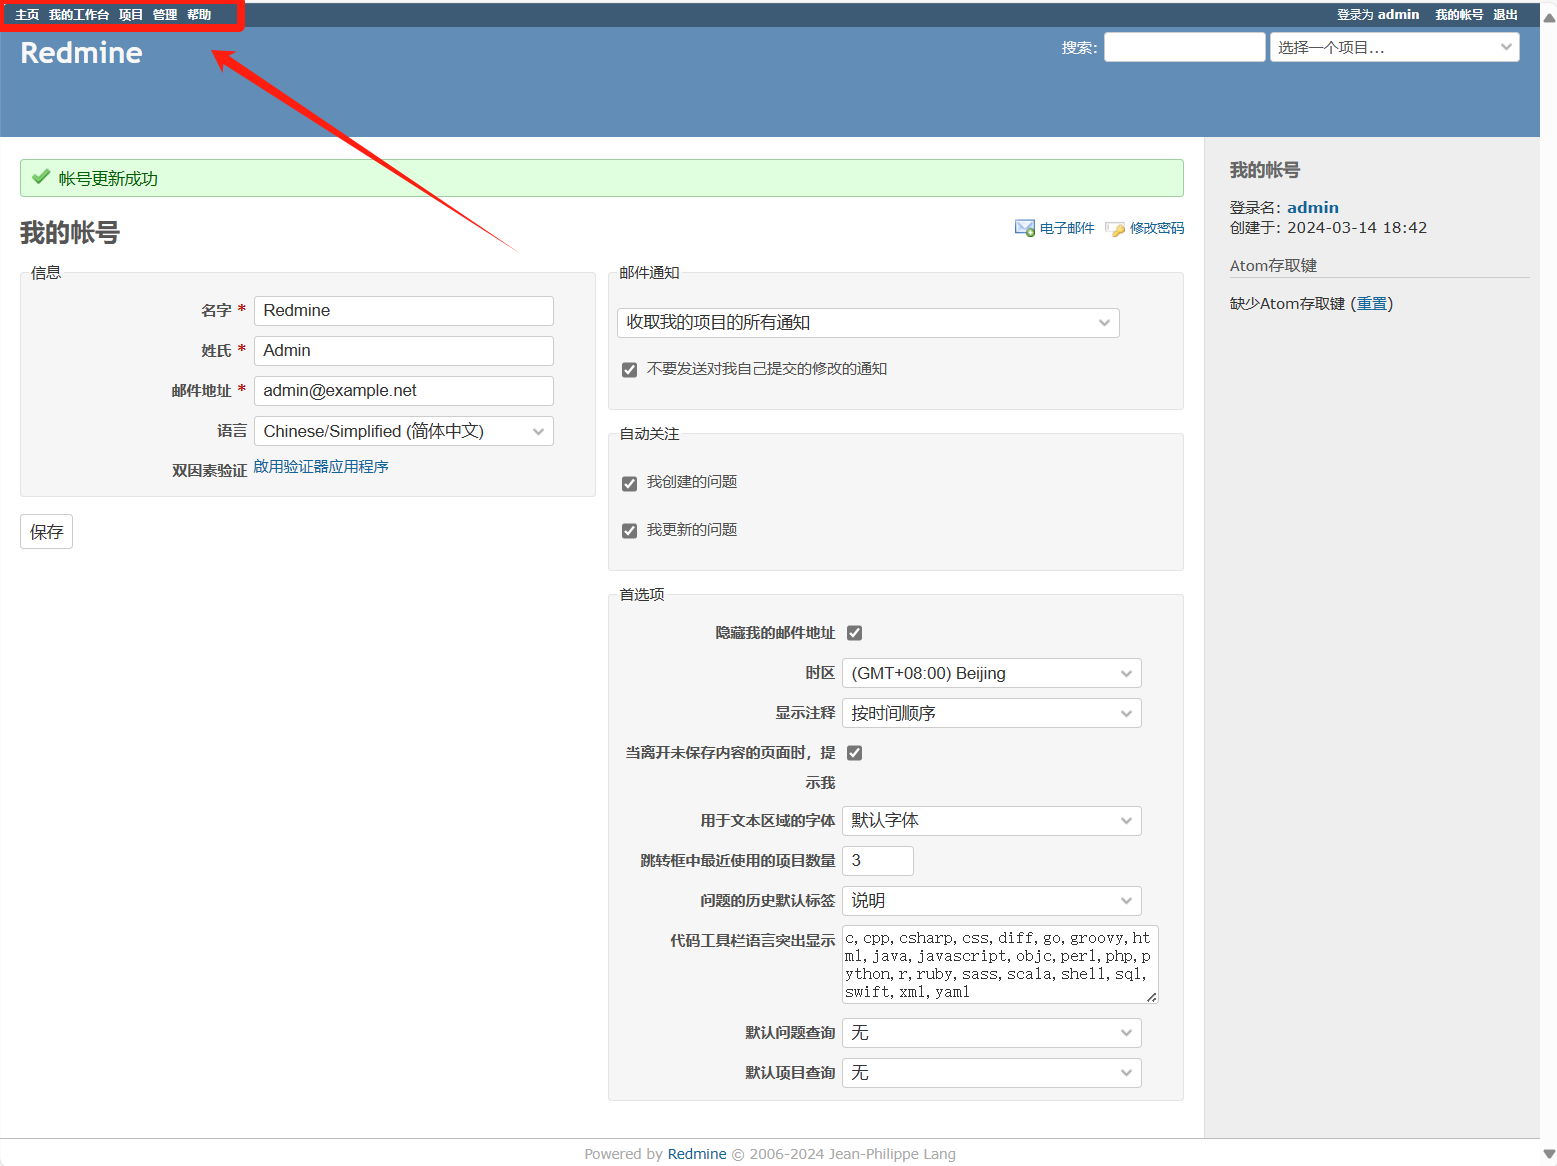Open the project selector dropdown in header
The width and height of the screenshot is (1557, 1166).
[x=1393, y=47]
